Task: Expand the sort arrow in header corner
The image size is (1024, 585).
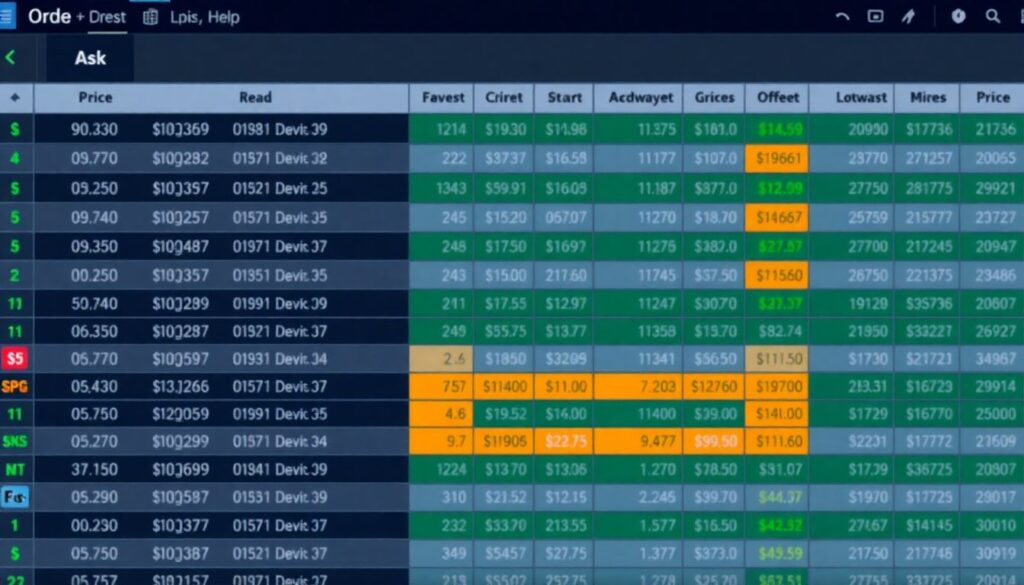Action: (15, 98)
